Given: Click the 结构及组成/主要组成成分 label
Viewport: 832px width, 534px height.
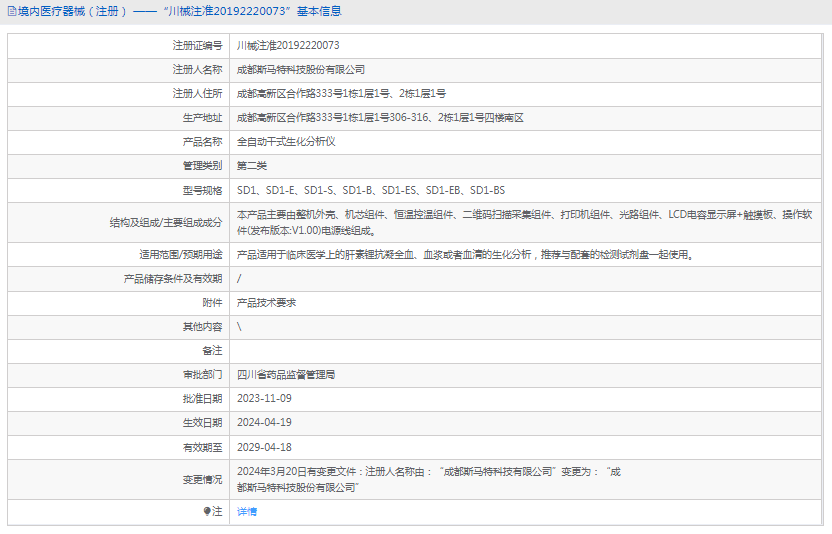Looking at the screenshot, I should pos(166,222).
